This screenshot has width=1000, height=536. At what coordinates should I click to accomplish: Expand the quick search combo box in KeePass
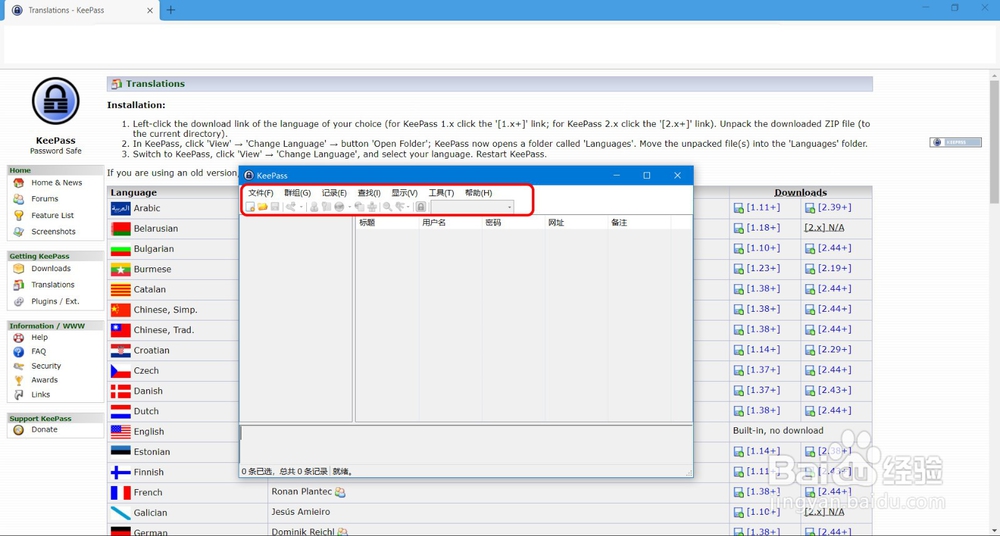510,207
